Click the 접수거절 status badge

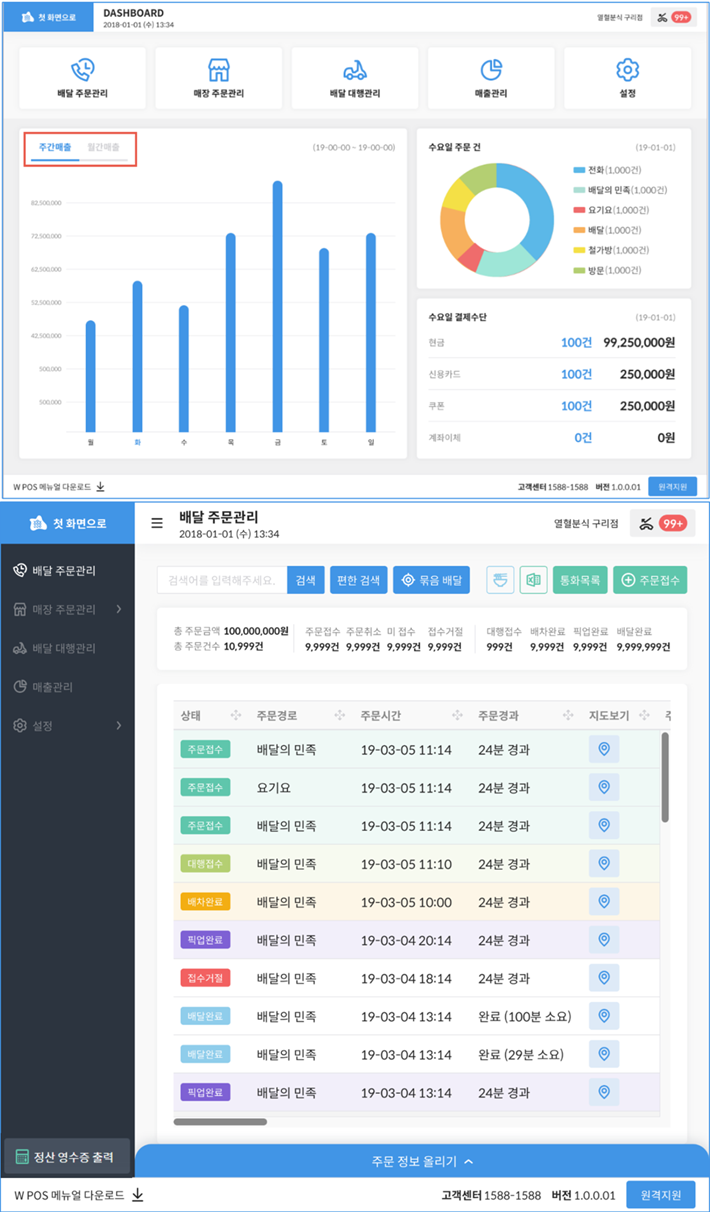click(x=205, y=978)
